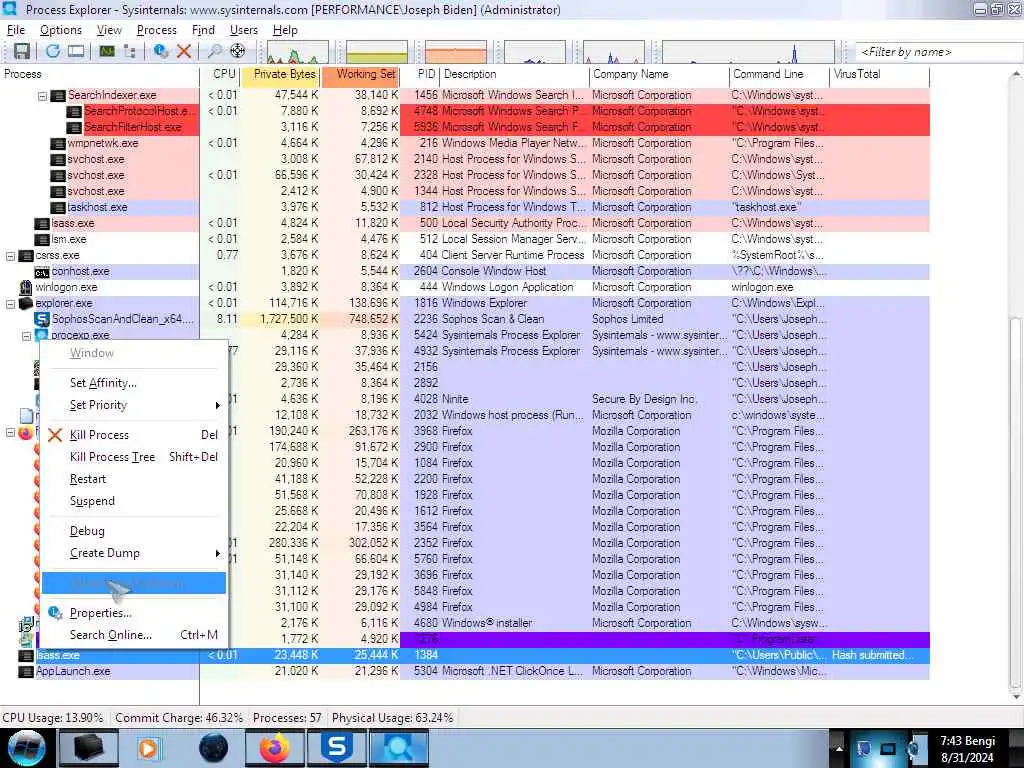This screenshot has height=768, width=1024.
Task: Sort by the Working Set column header
Action: [x=360, y=74]
